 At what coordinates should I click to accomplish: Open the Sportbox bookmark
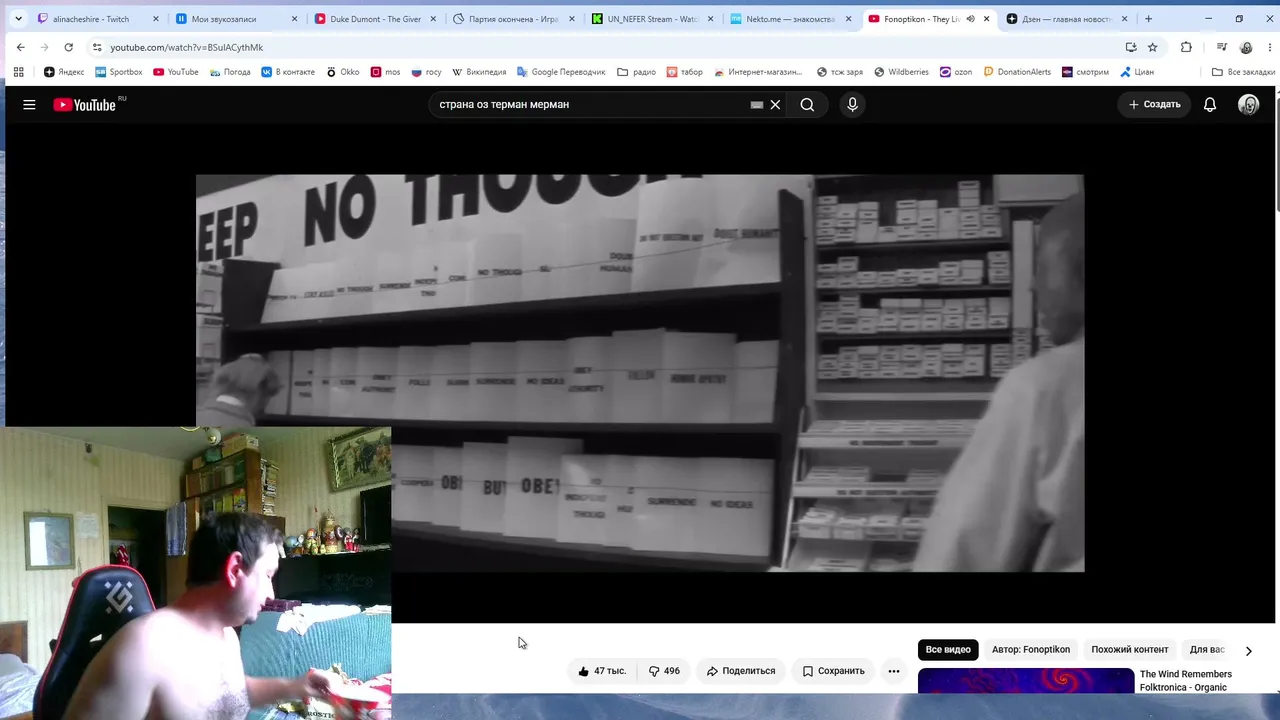(x=119, y=72)
